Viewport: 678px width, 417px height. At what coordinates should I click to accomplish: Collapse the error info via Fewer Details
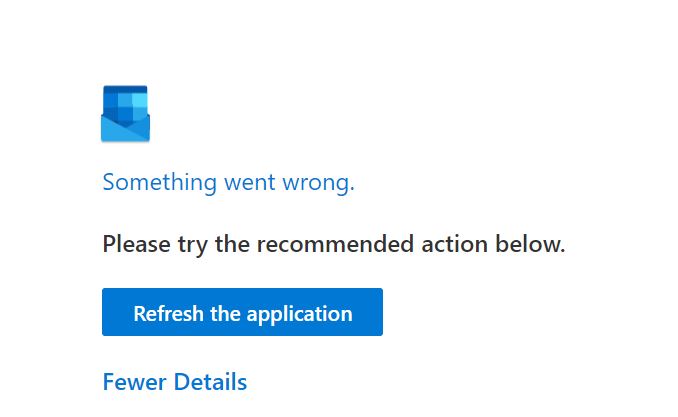tap(175, 382)
